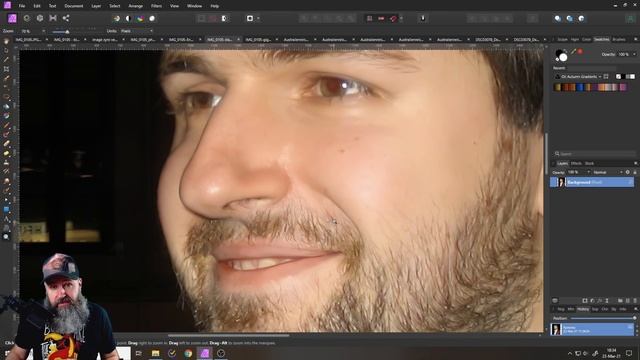Select the Flood Fill tool
Image resolution: width=640 pixels, height=360 pixels.
[x=6, y=107]
